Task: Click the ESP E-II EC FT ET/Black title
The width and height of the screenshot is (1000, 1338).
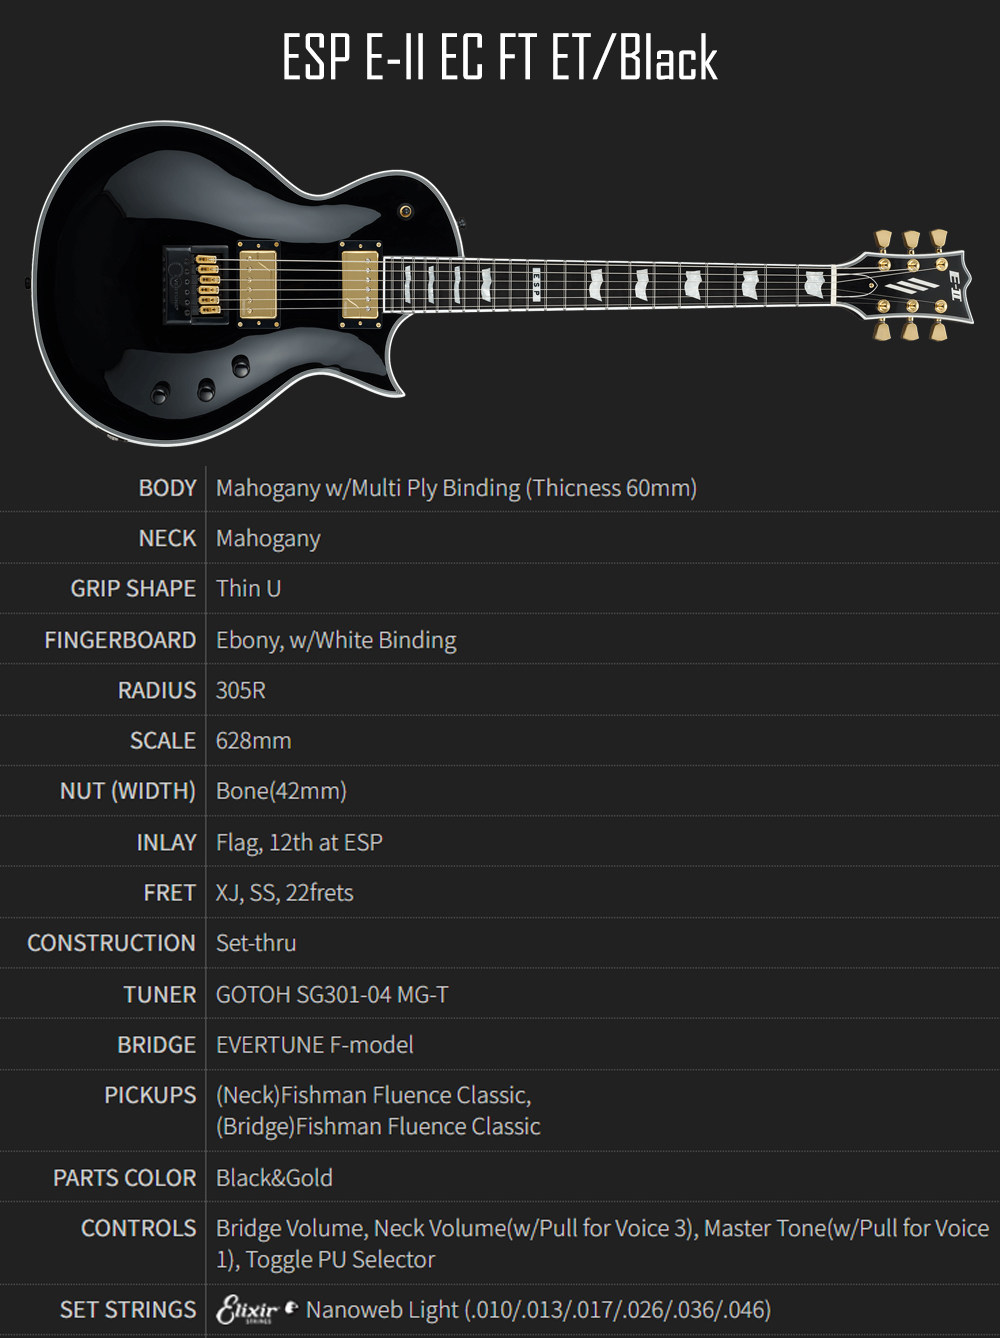Action: tap(500, 58)
